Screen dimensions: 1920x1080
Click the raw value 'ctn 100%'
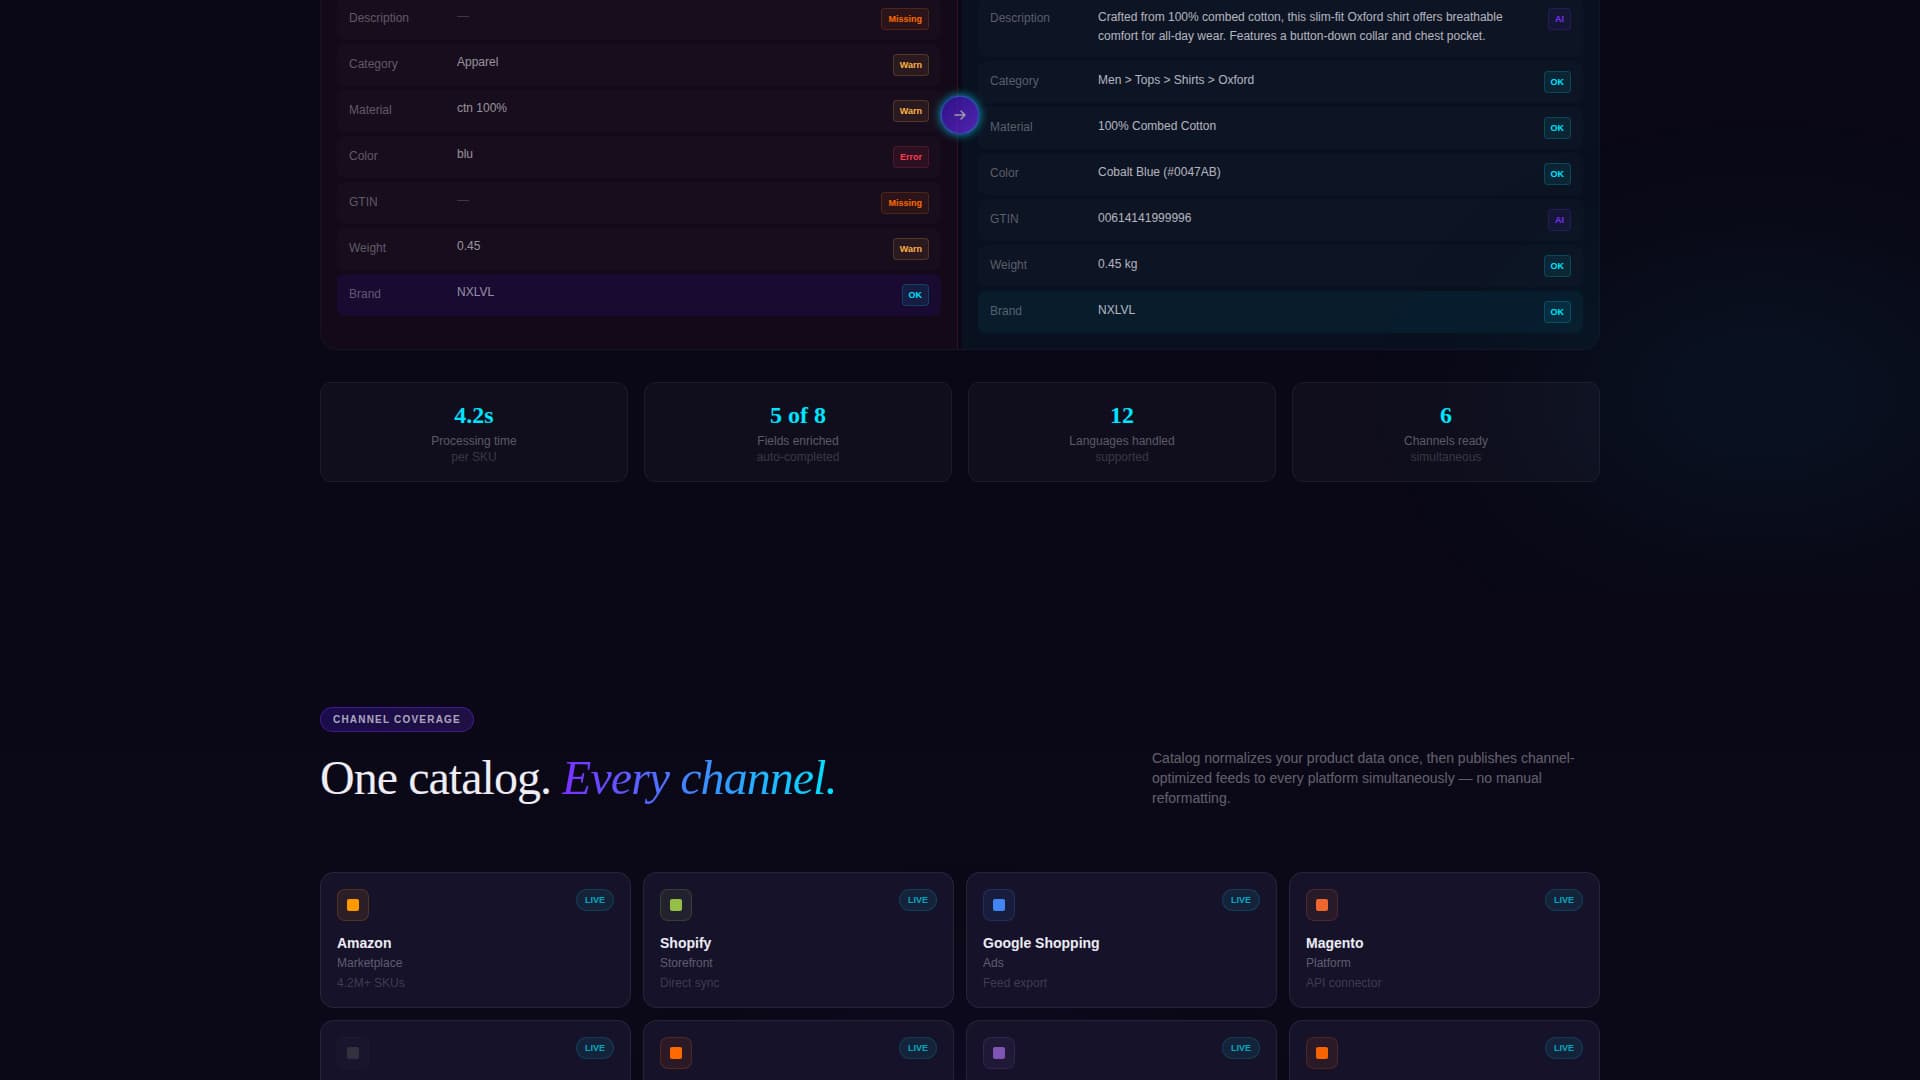coord(482,108)
